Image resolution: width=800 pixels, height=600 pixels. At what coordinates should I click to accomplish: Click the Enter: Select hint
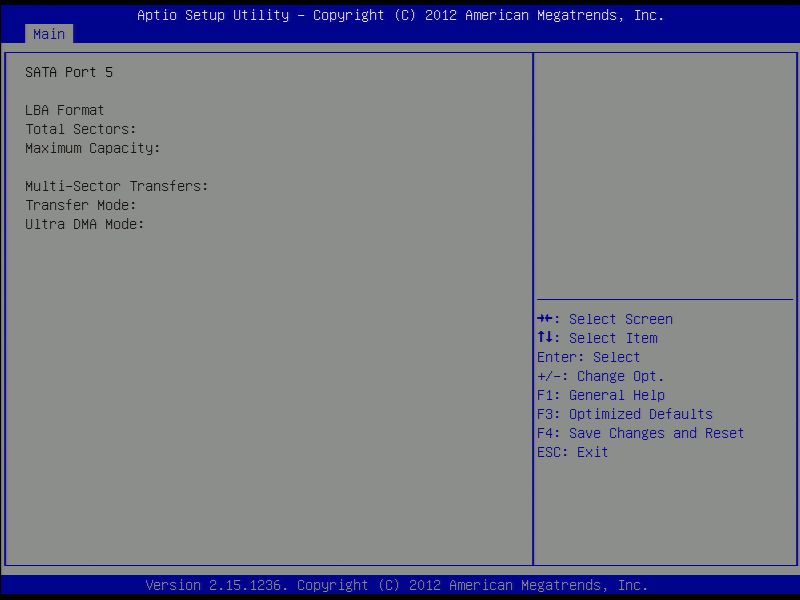tap(588, 357)
